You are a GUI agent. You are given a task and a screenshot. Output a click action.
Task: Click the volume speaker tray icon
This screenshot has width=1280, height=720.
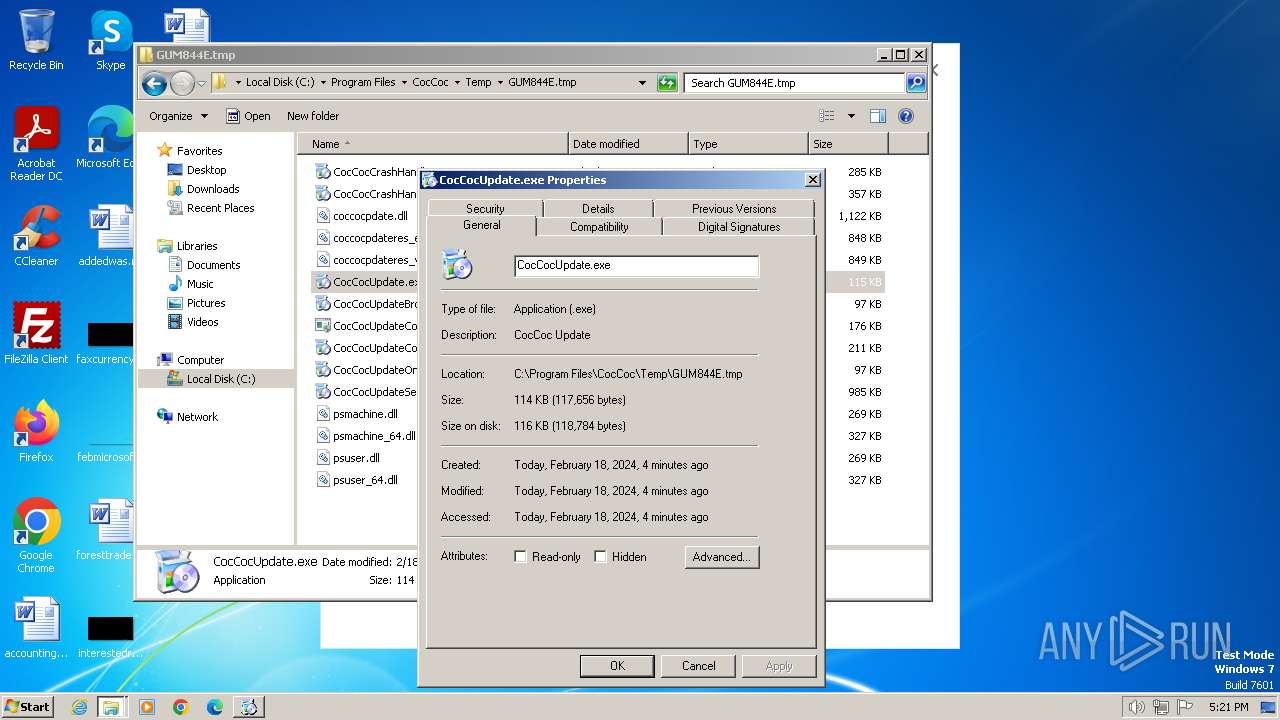click(1136, 707)
